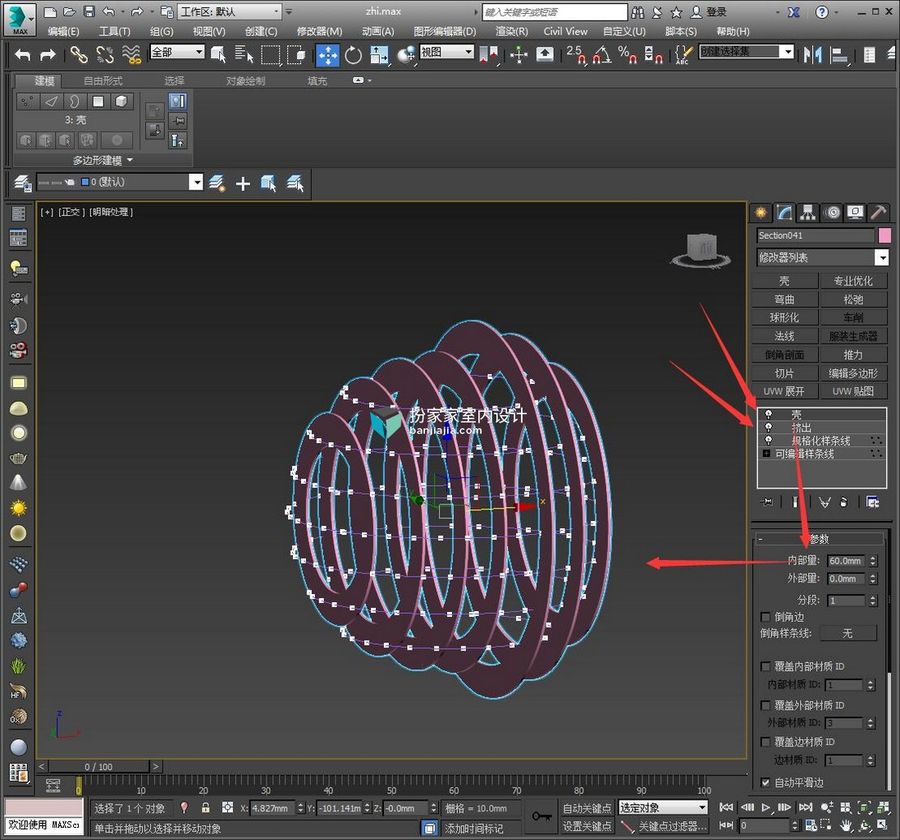The image size is (900, 840).
Task: Click the 设置关键点 button
Action: click(x=587, y=826)
